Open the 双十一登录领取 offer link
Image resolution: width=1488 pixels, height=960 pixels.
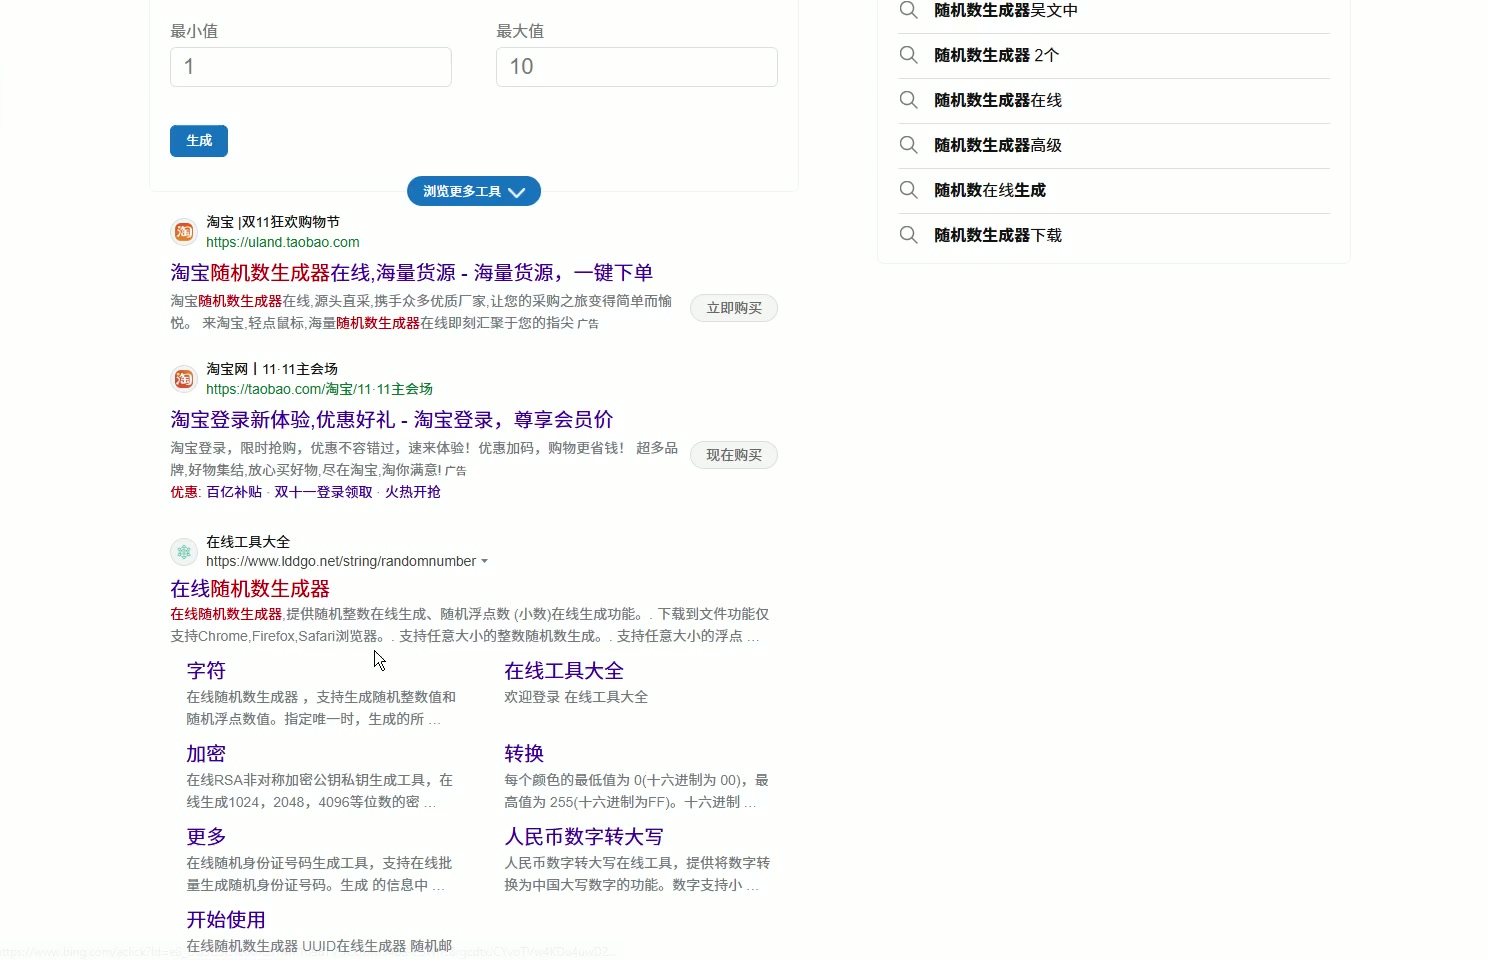tap(323, 492)
